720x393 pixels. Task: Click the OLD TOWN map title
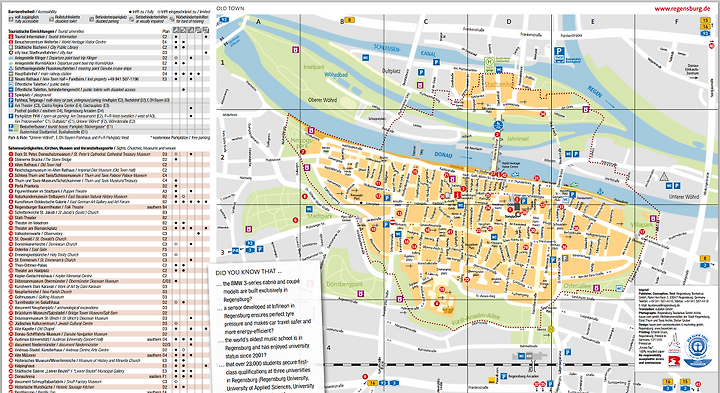230,8
